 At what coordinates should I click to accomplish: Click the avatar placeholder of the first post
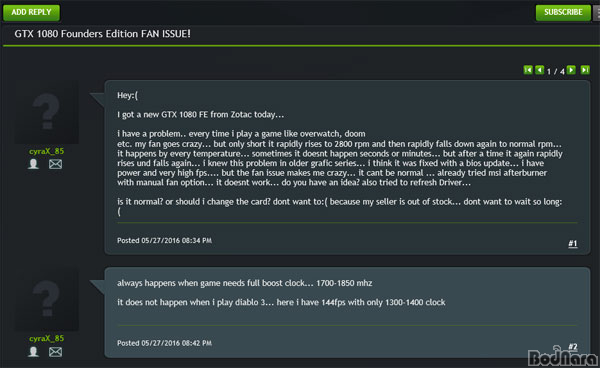click(47, 112)
